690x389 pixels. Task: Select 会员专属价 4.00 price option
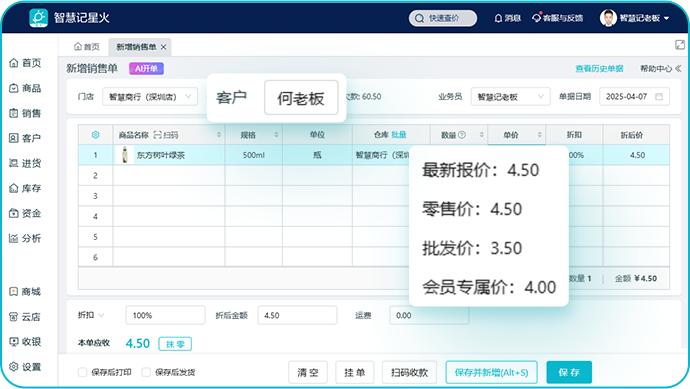pyautogui.click(x=489, y=287)
